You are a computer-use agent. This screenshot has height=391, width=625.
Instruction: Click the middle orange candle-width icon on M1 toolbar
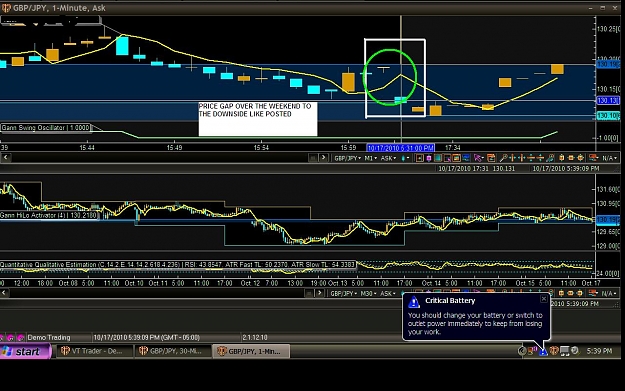(x=571, y=158)
